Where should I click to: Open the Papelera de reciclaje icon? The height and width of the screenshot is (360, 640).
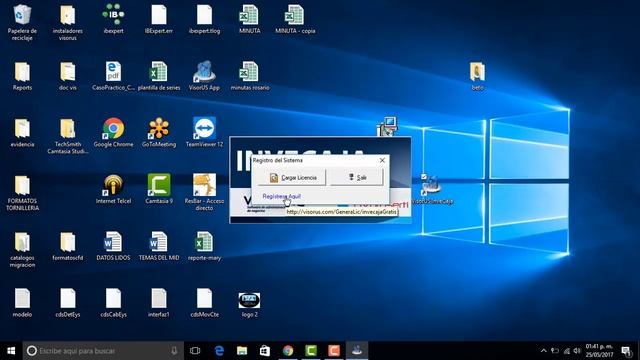(x=22, y=16)
